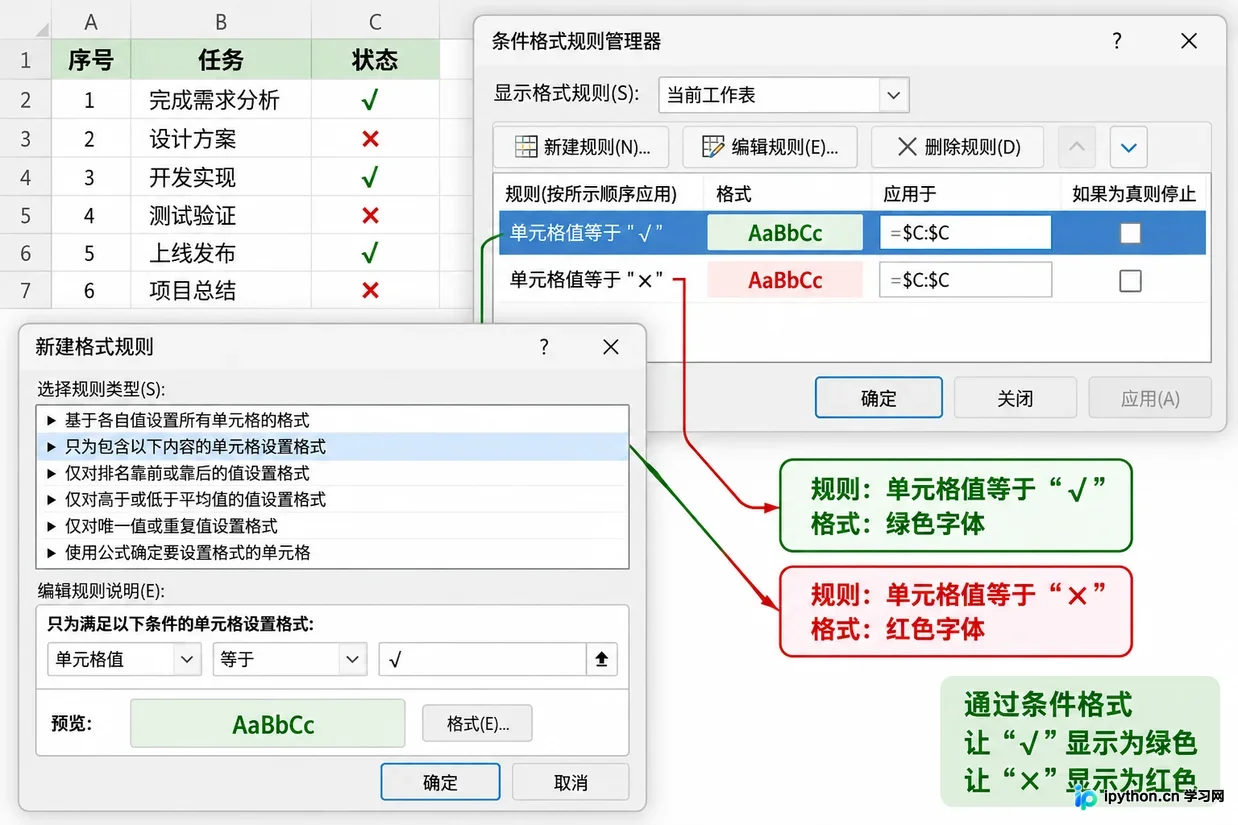Select column A header
Image resolution: width=1238 pixels, height=825 pixels.
[x=91, y=22]
